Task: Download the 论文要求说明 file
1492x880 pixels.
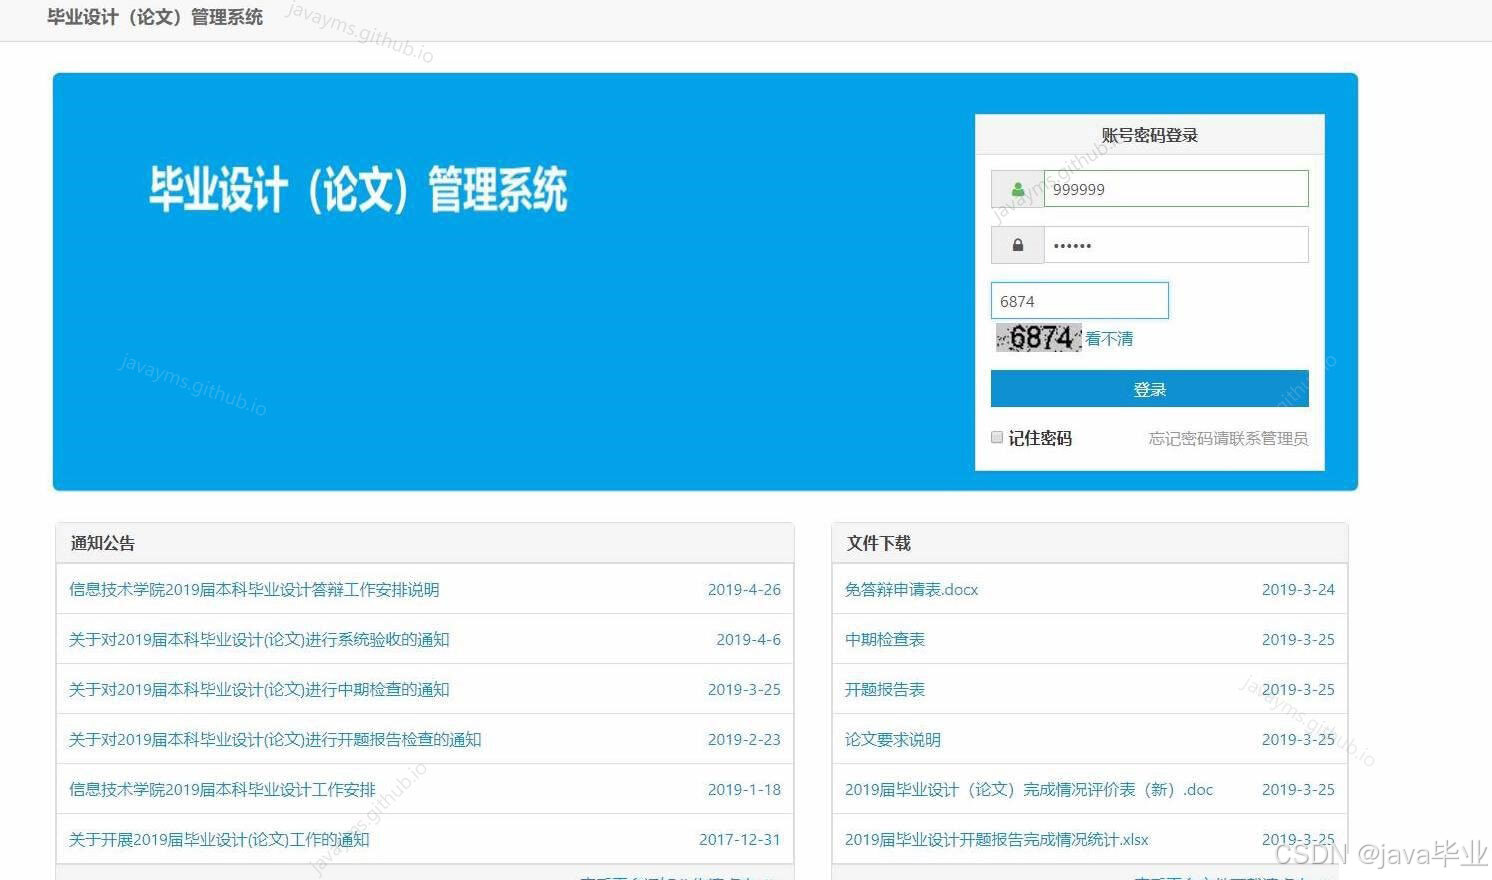Action: pyautogui.click(x=893, y=739)
